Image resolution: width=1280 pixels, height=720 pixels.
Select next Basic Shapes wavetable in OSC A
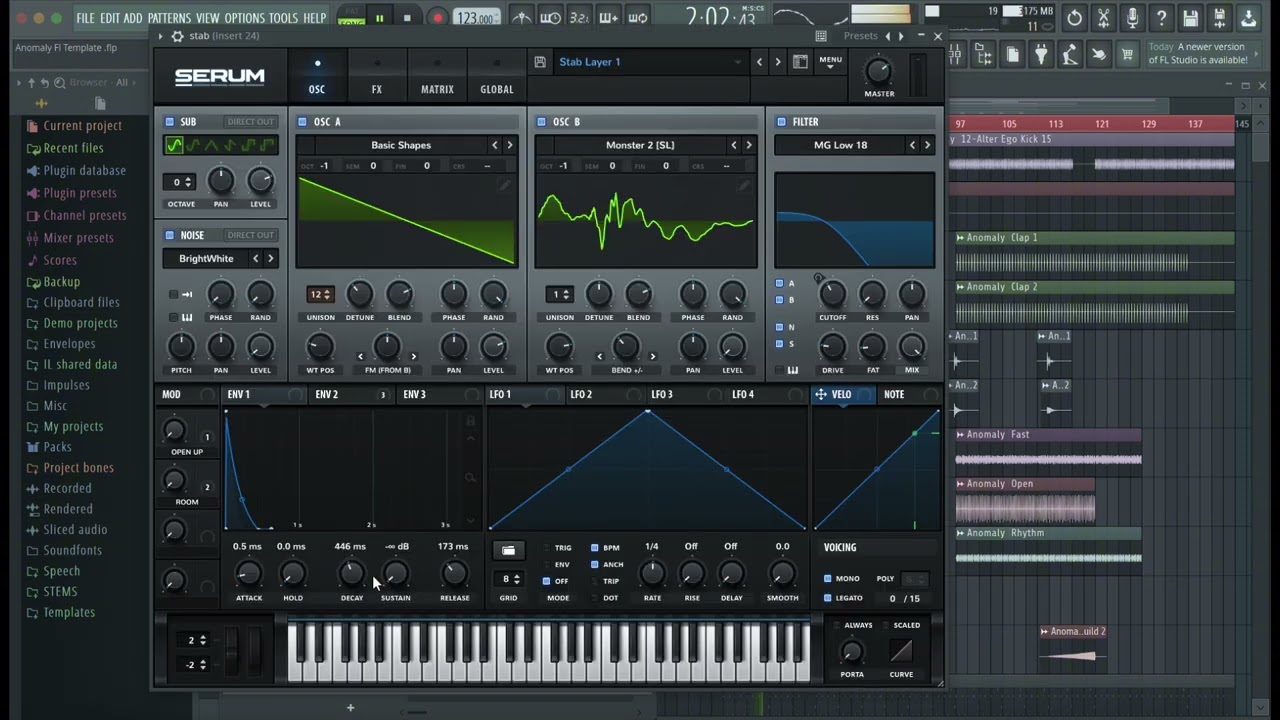click(509, 145)
